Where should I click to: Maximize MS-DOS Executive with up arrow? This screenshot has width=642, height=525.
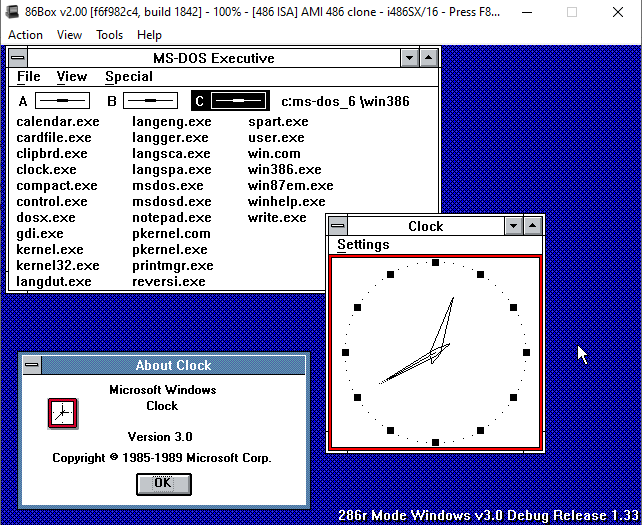click(x=428, y=58)
